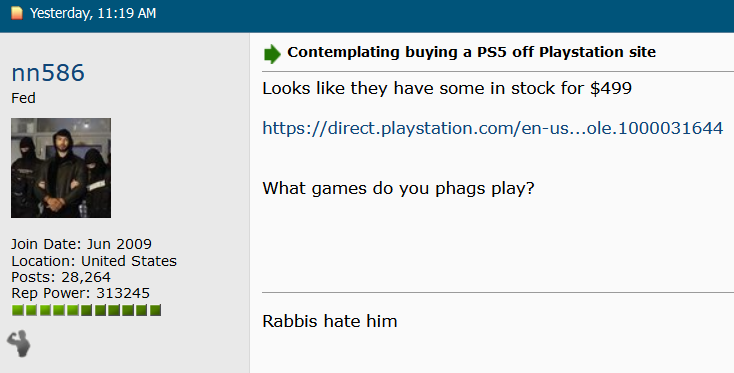
Task: Click the What games do you play question
Action: tap(398, 188)
